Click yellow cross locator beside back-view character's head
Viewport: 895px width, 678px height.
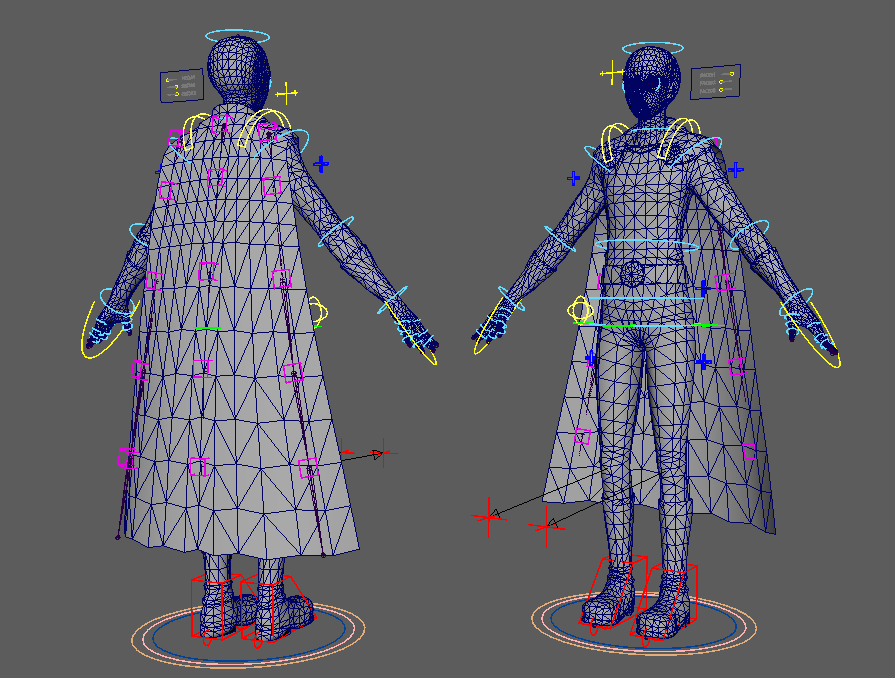(287, 94)
